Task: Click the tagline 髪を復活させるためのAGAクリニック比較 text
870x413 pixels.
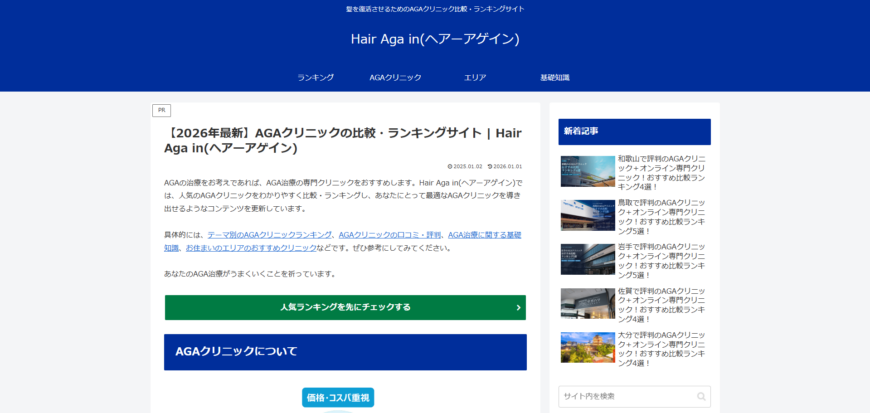Action: pyautogui.click(x=435, y=9)
